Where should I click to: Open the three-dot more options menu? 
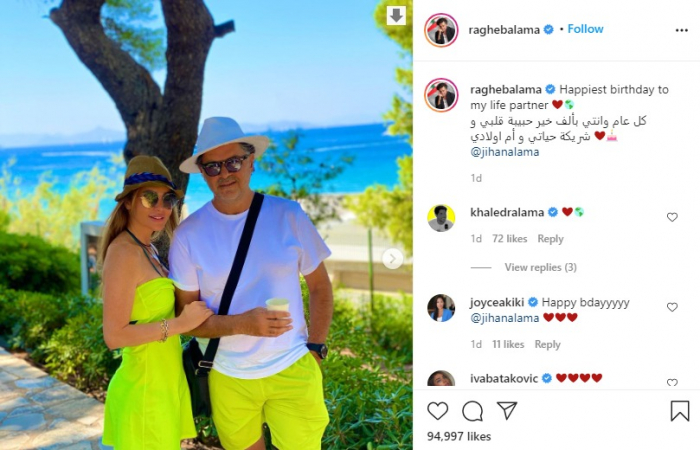681,30
